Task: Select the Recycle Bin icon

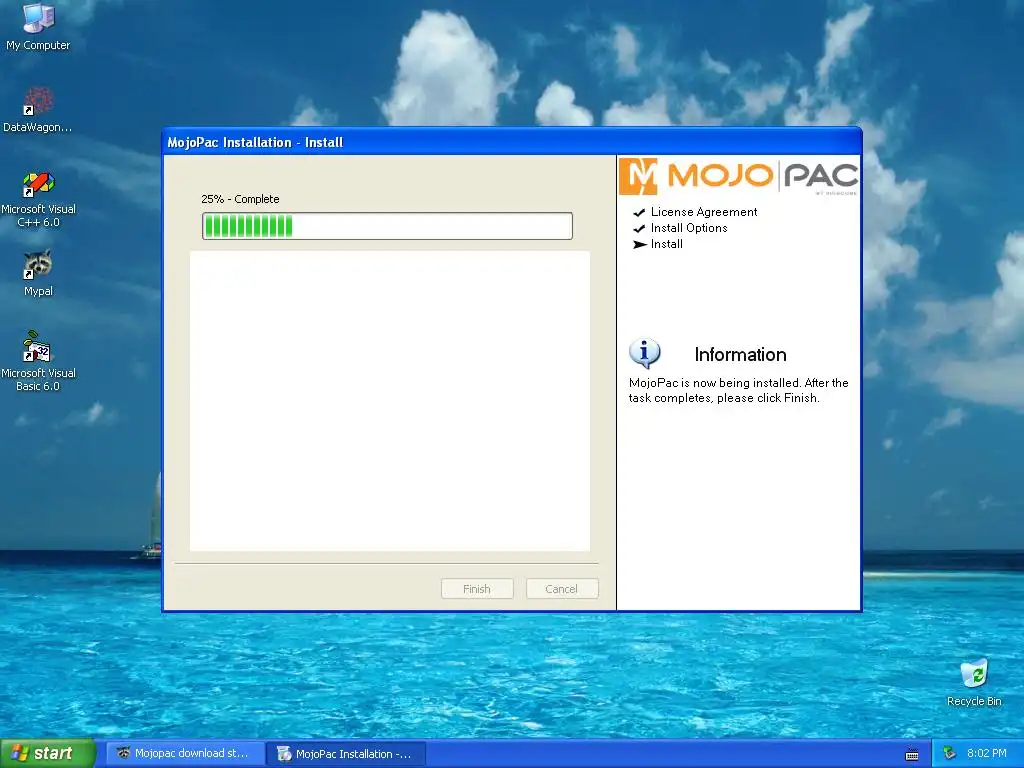Action: pyautogui.click(x=974, y=682)
